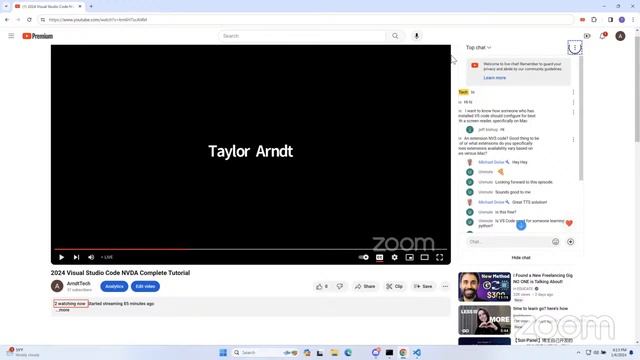This screenshot has width=640, height=360.
Task: Send a heart reaction in chat
Action: (569, 223)
